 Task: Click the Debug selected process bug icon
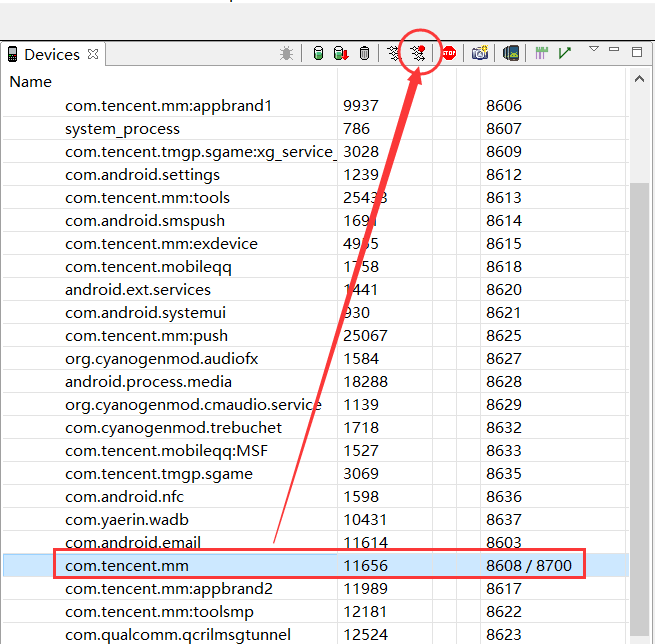(x=286, y=53)
